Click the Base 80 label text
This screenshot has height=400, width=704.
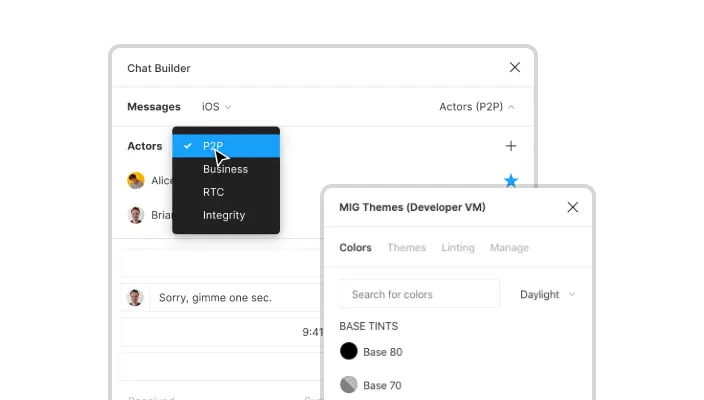[383, 352]
